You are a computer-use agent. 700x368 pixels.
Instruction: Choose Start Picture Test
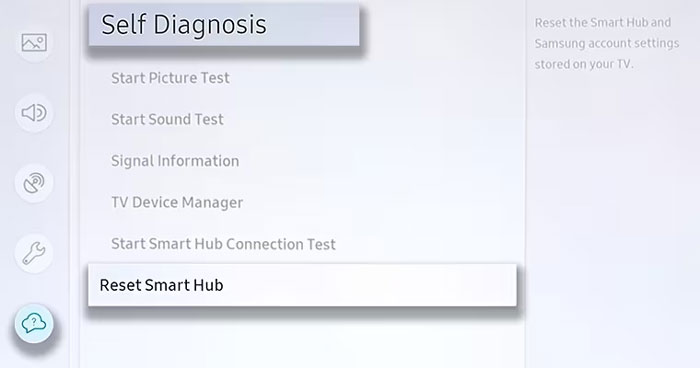point(170,78)
